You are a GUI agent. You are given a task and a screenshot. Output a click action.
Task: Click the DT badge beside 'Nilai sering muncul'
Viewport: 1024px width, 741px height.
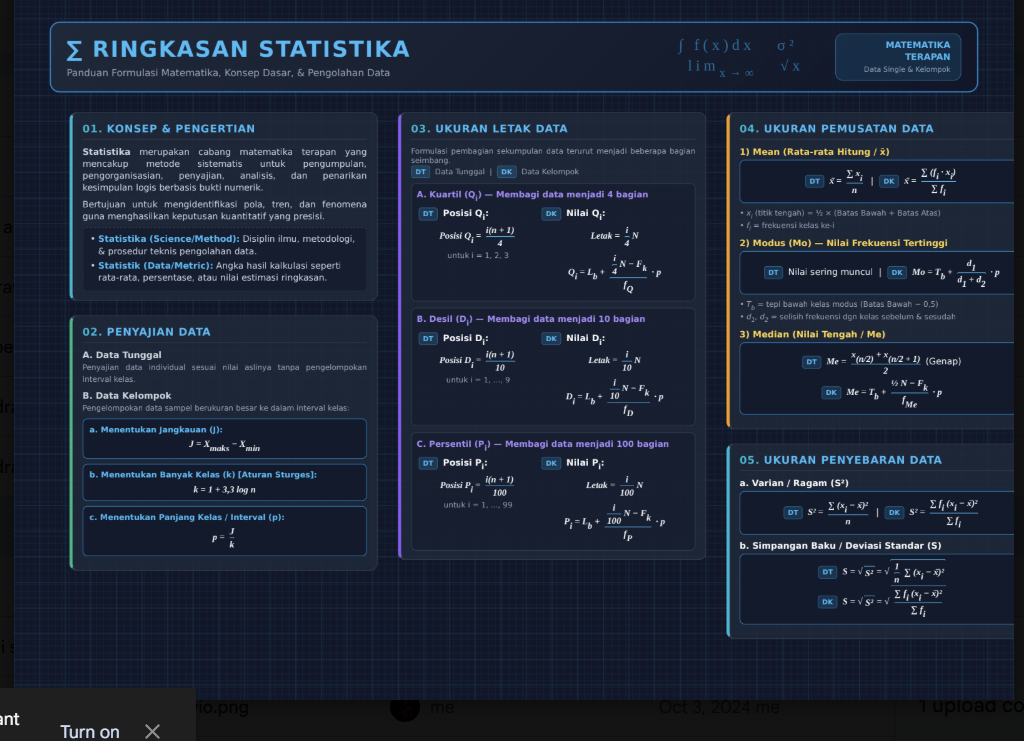click(x=773, y=272)
